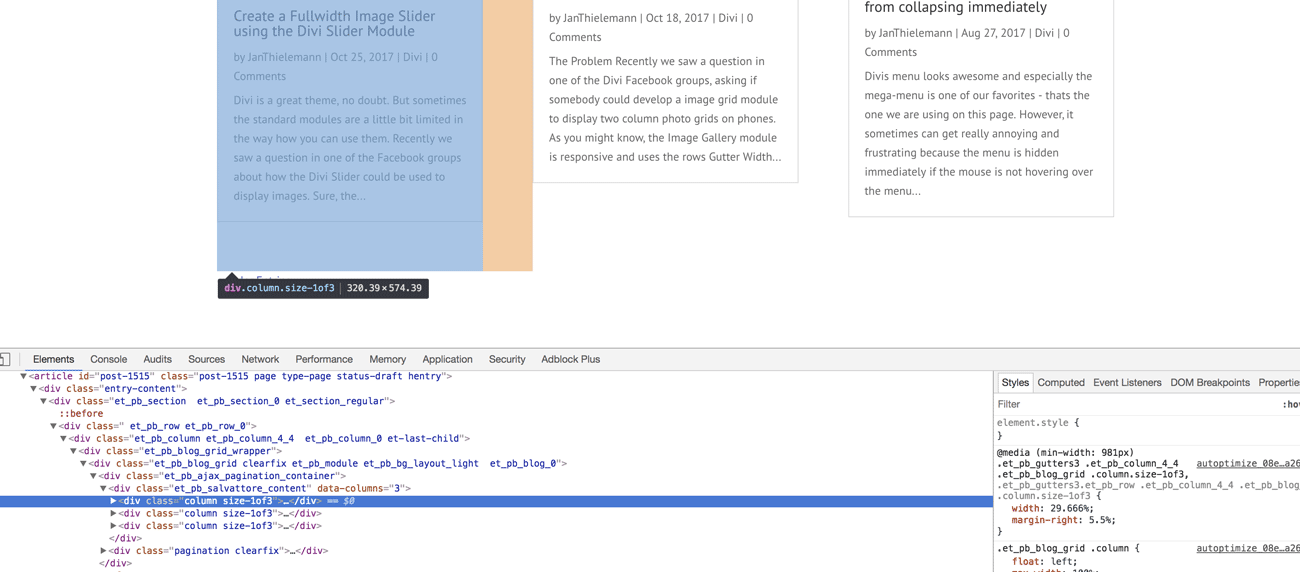Click the Styles Filter input field
Viewport: 1300px width, 572px height.
[x=1130, y=405]
